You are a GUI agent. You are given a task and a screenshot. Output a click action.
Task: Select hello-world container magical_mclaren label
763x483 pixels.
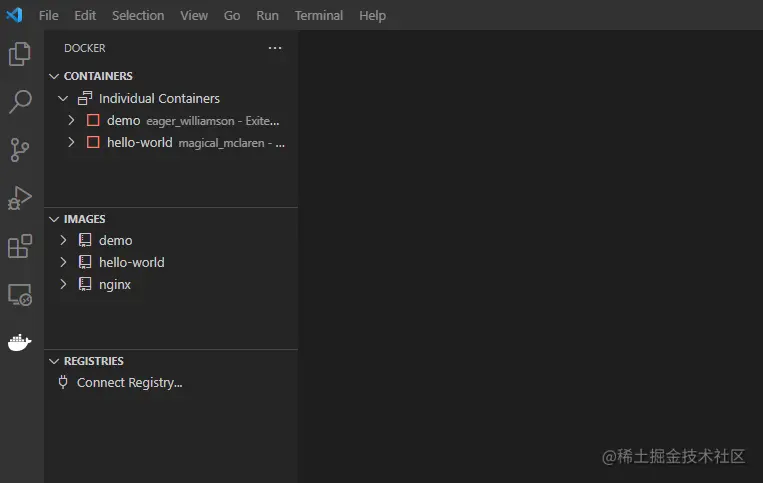(x=196, y=143)
